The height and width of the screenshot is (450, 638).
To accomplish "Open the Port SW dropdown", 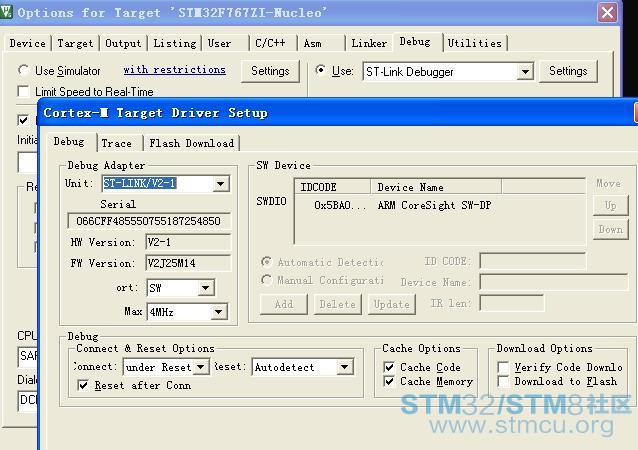I will click(x=206, y=288).
